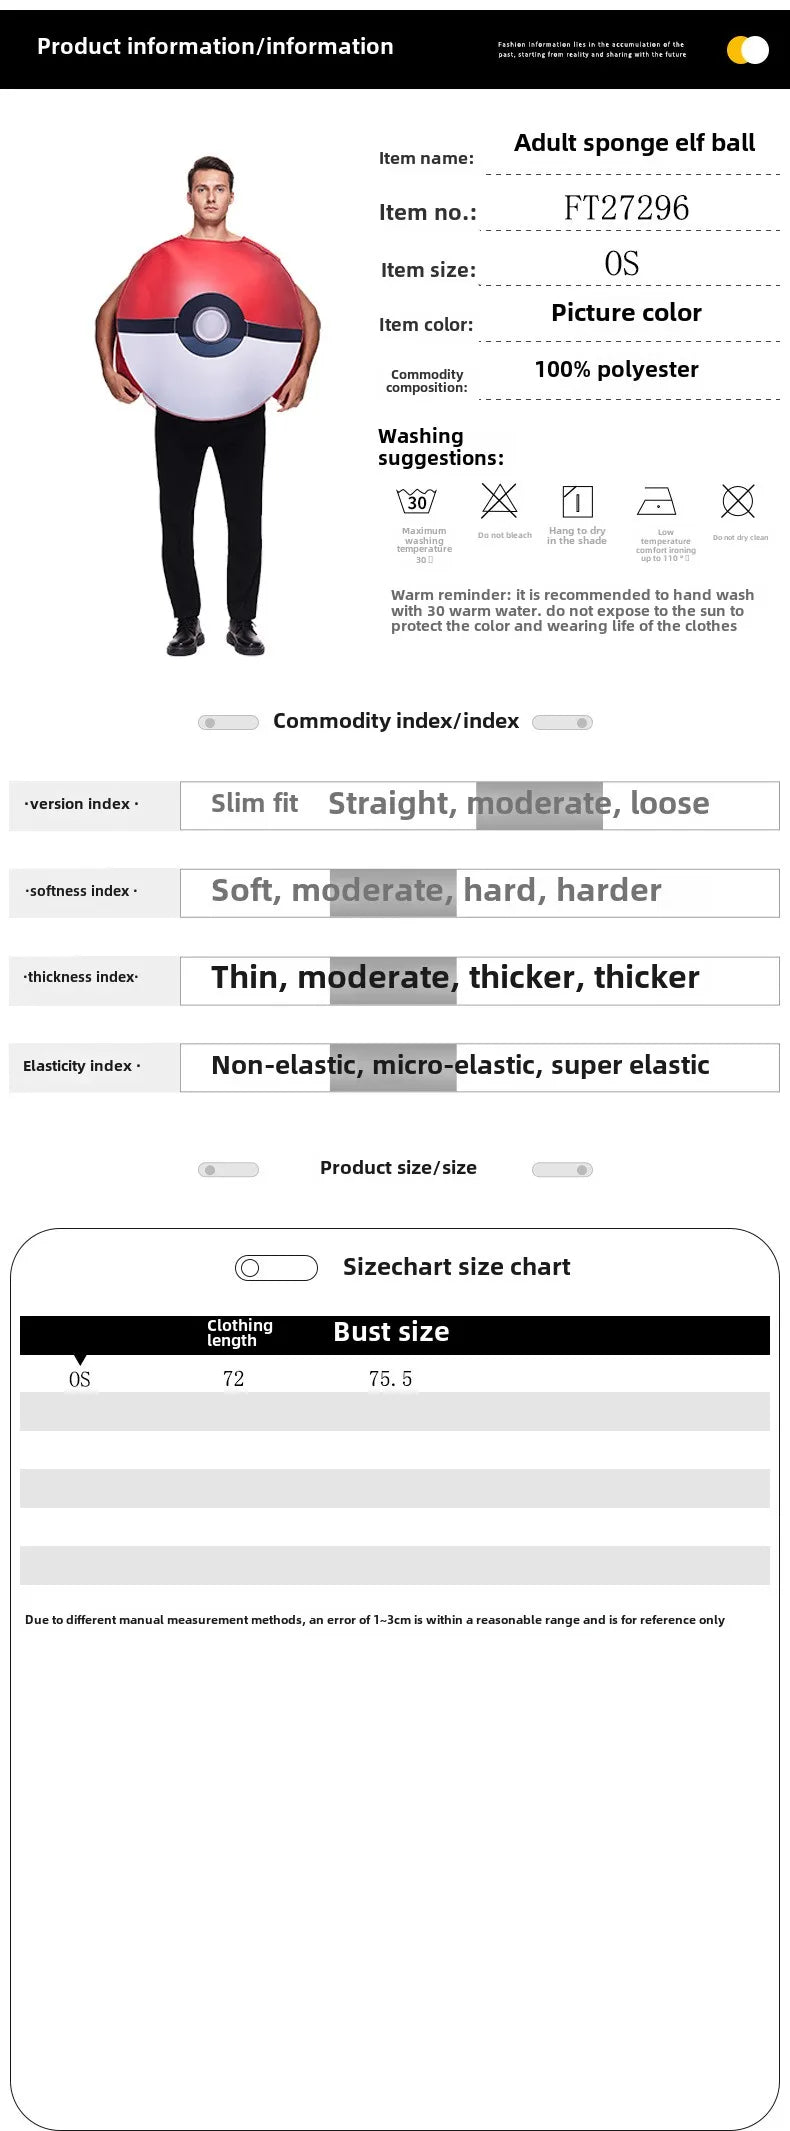The width and height of the screenshot is (790, 2131).
Task: Select the version index label tab
Action: pos(94,805)
